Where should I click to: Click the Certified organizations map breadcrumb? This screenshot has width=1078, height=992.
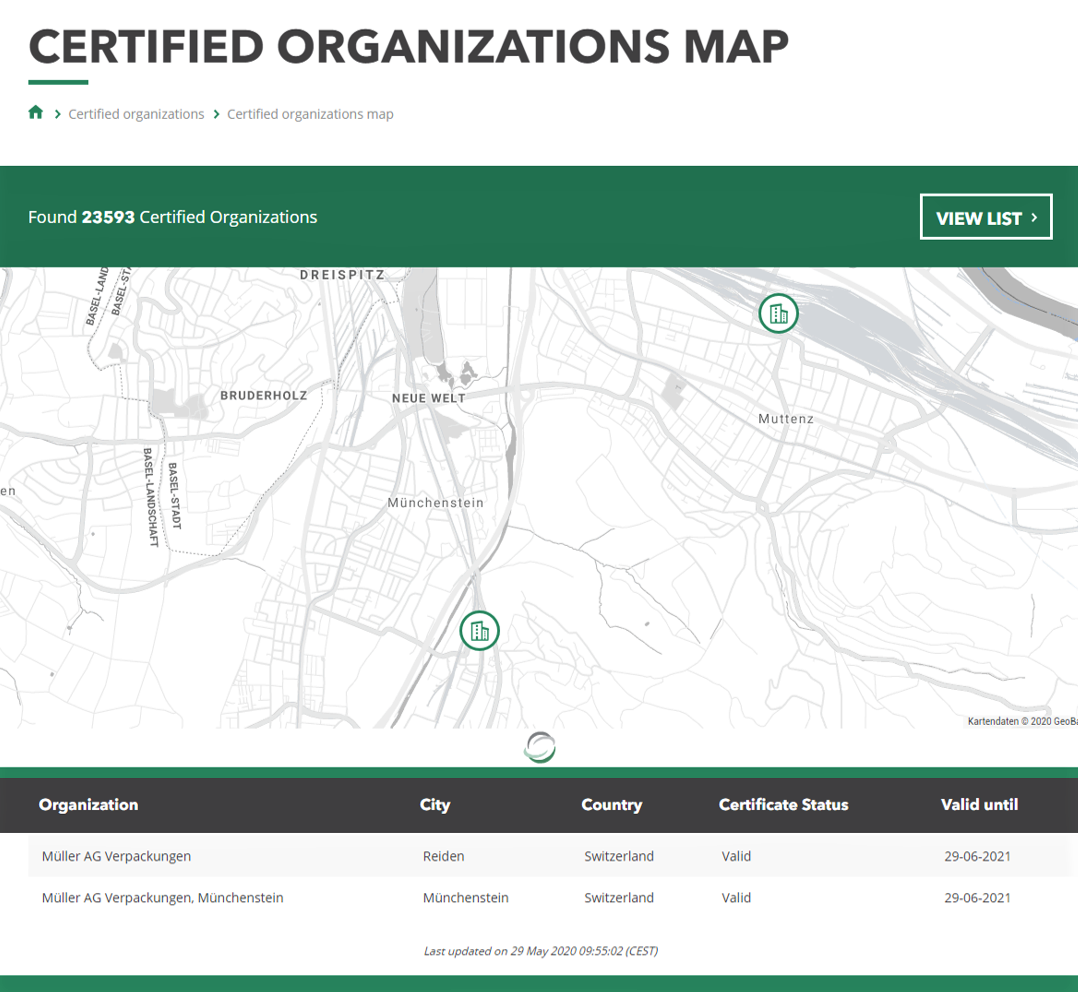310,114
